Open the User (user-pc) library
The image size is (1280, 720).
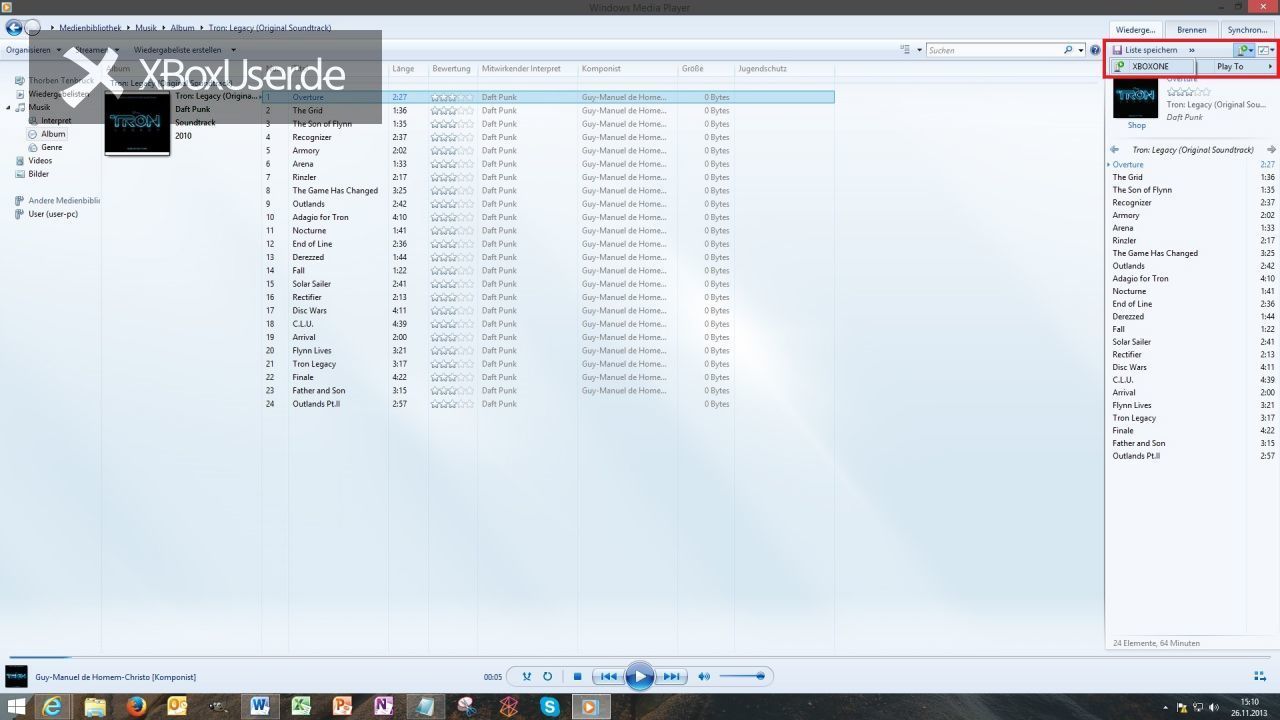click(x=53, y=214)
